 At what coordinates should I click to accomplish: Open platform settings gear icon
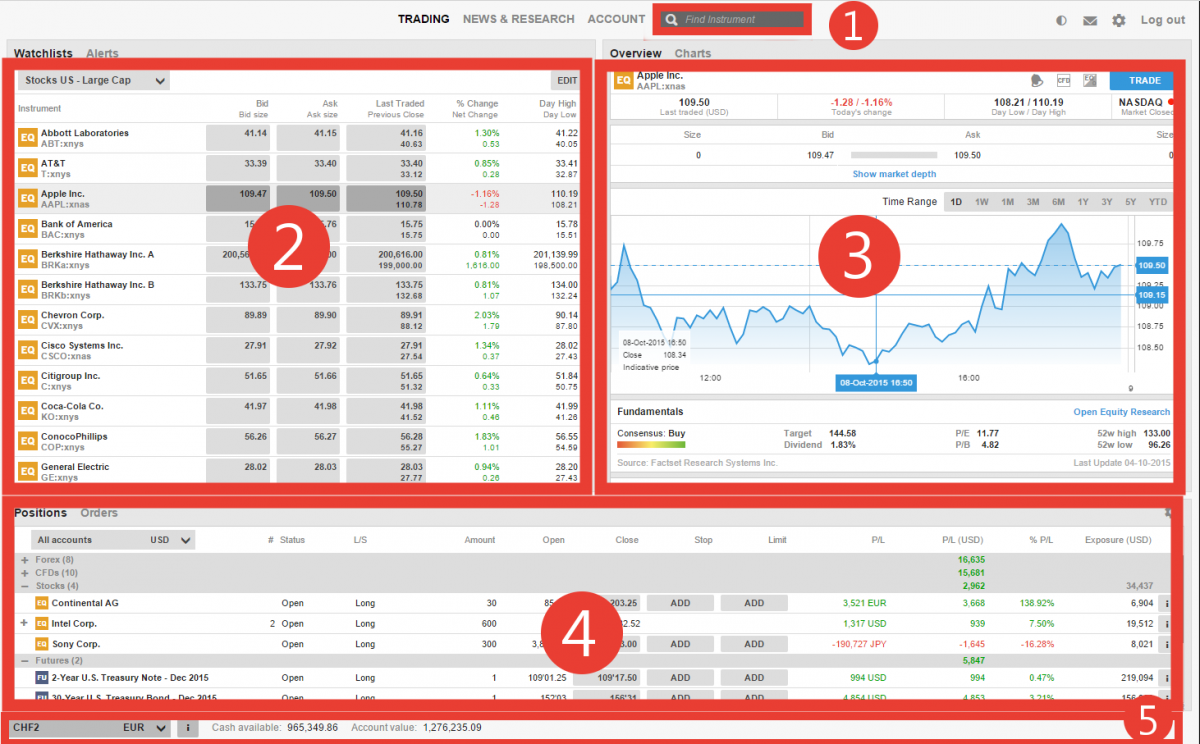pos(1119,20)
